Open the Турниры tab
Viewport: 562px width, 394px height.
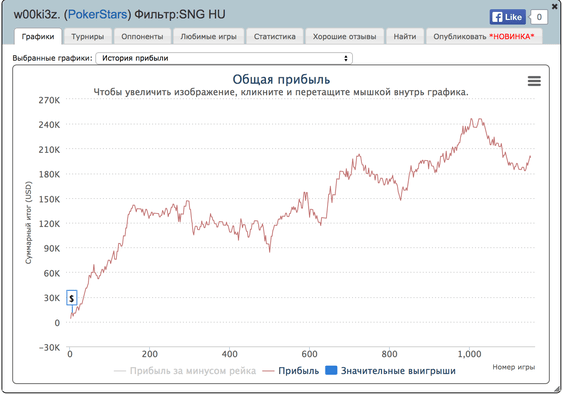pyautogui.click(x=87, y=37)
